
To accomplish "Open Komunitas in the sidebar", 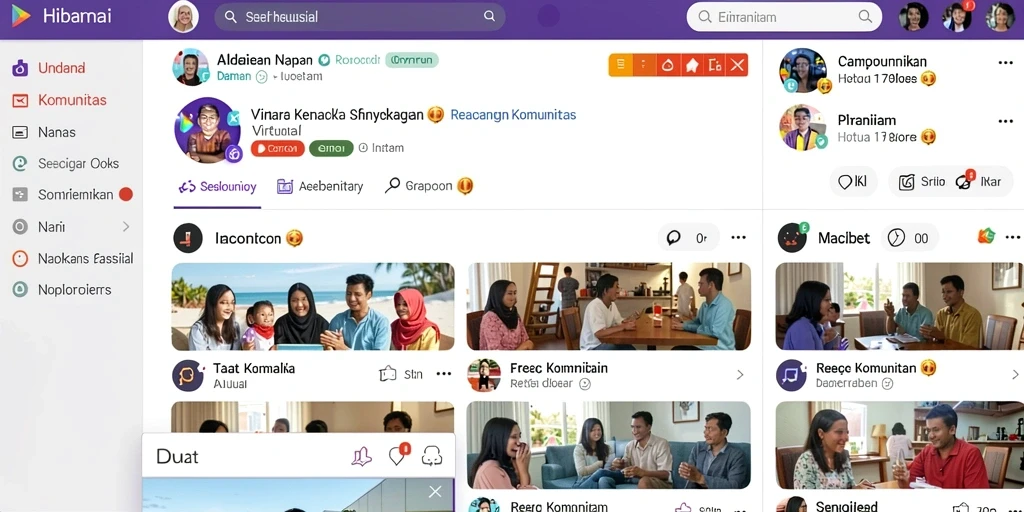I will point(72,100).
